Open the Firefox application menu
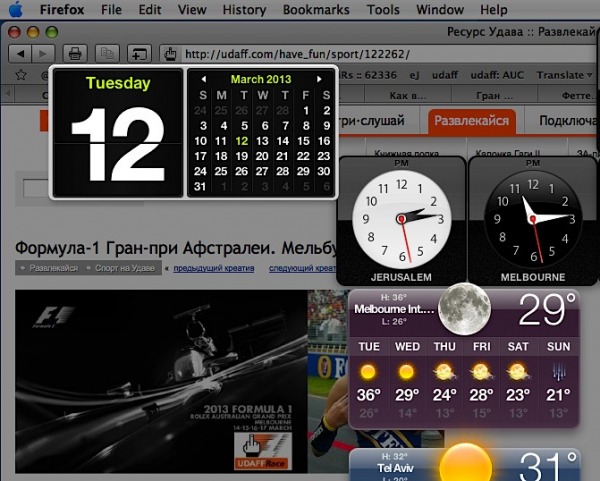Image resolution: width=600 pixels, height=481 pixels. [x=62, y=10]
